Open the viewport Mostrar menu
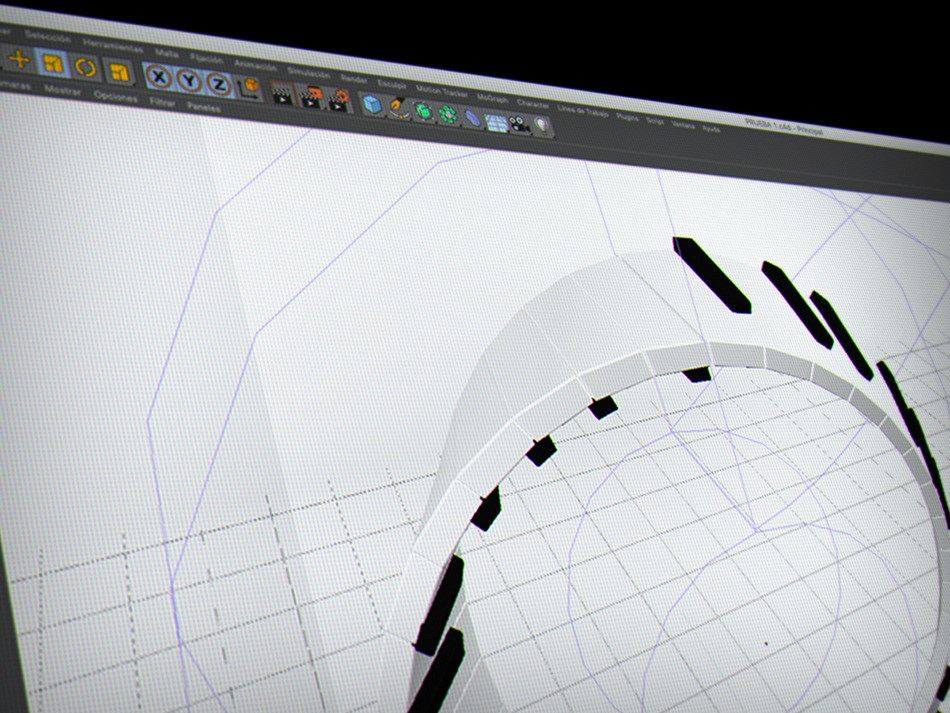950x713 pixels. (62, 90)
